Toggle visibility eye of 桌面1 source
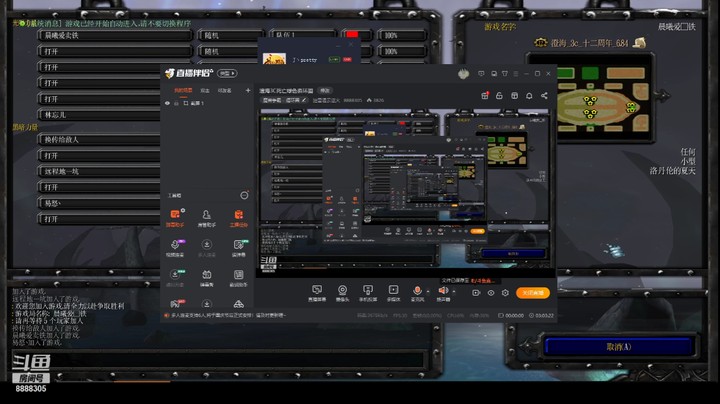720x404 pixels. point(167,103)
